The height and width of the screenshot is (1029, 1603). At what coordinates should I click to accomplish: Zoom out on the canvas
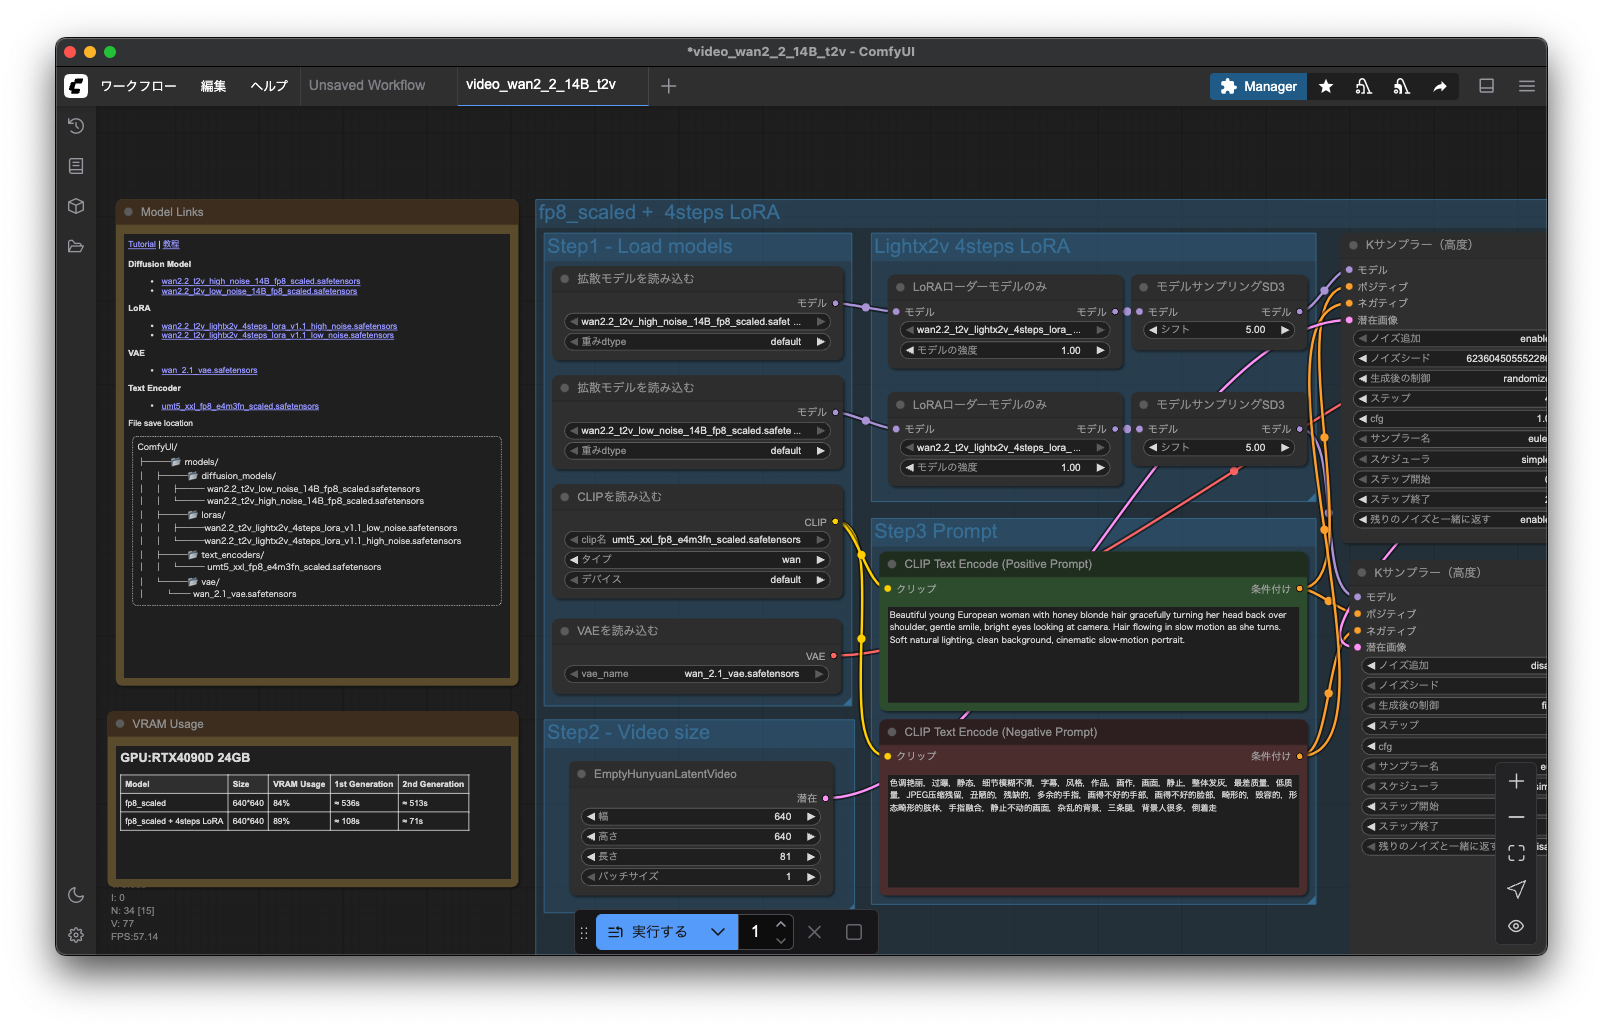[1516, 817]
